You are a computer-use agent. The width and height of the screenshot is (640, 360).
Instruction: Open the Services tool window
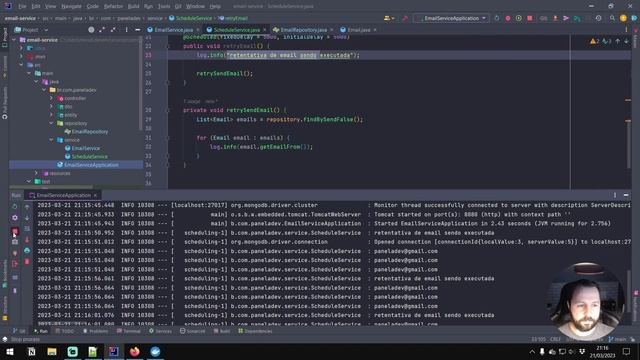160,331
